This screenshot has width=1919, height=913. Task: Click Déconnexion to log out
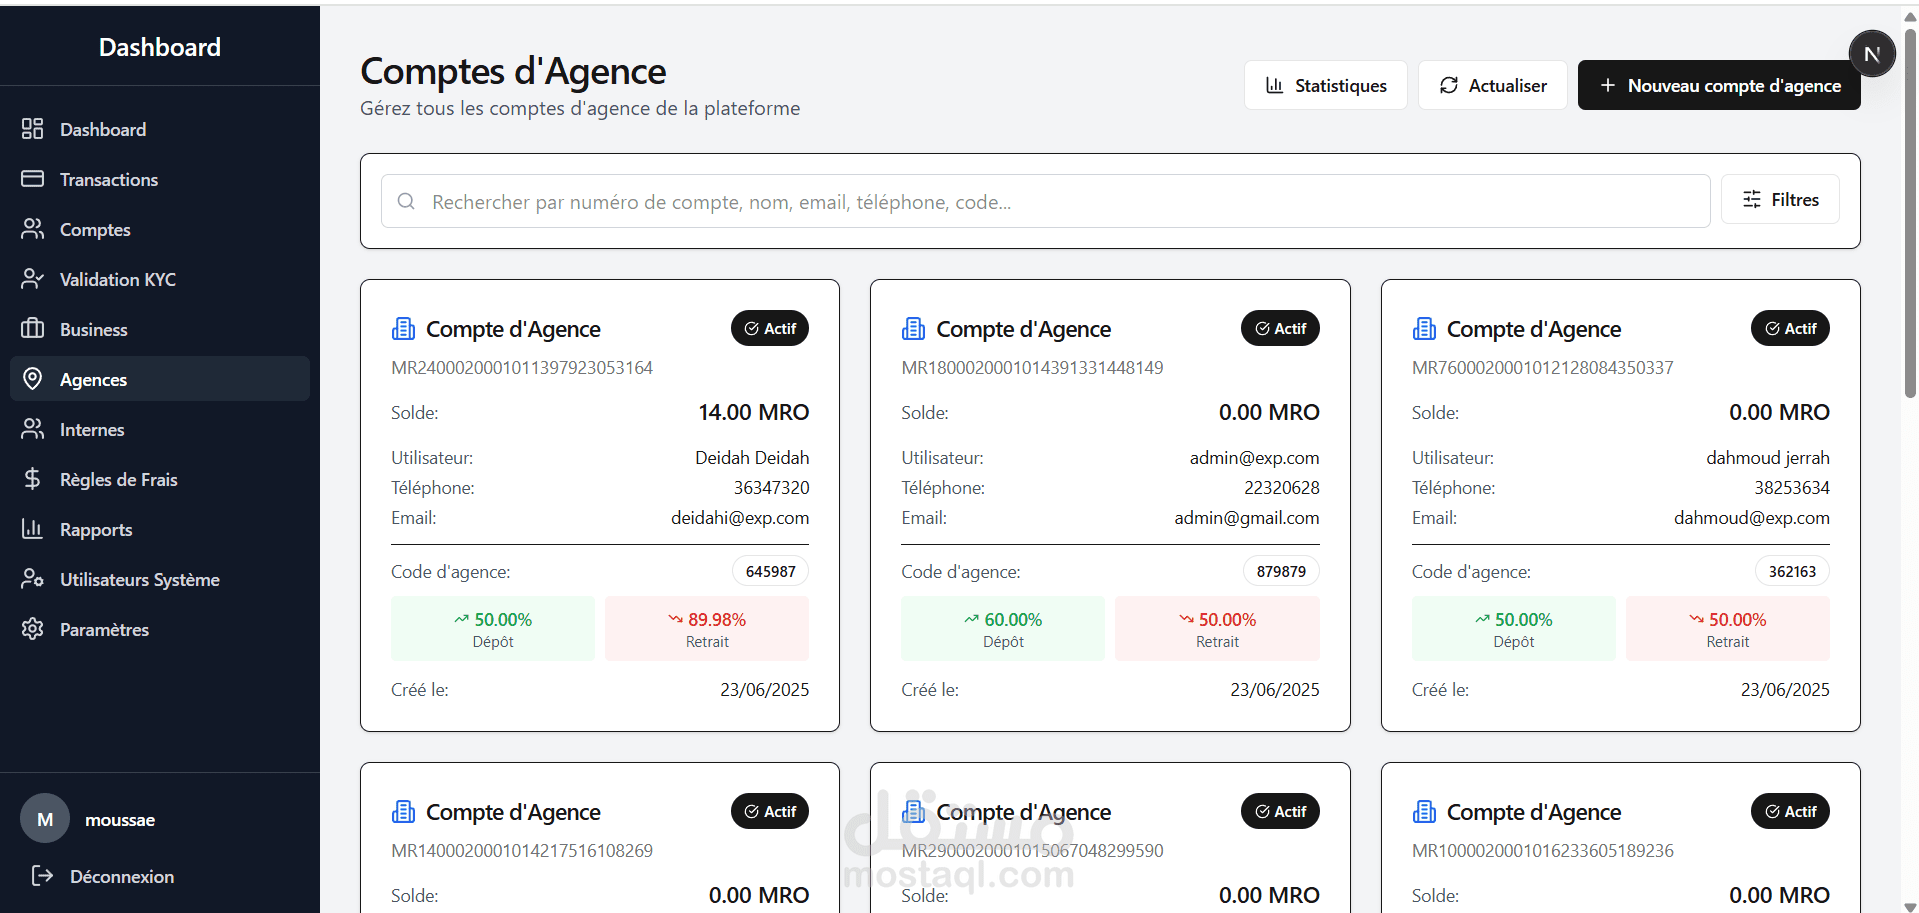160,876
